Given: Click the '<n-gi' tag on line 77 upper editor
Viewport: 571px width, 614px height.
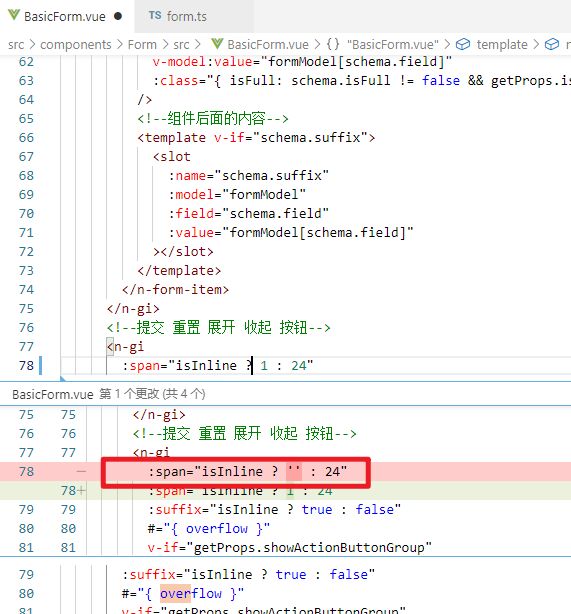Looking at the screenshot, I should (x=125, y=347).
